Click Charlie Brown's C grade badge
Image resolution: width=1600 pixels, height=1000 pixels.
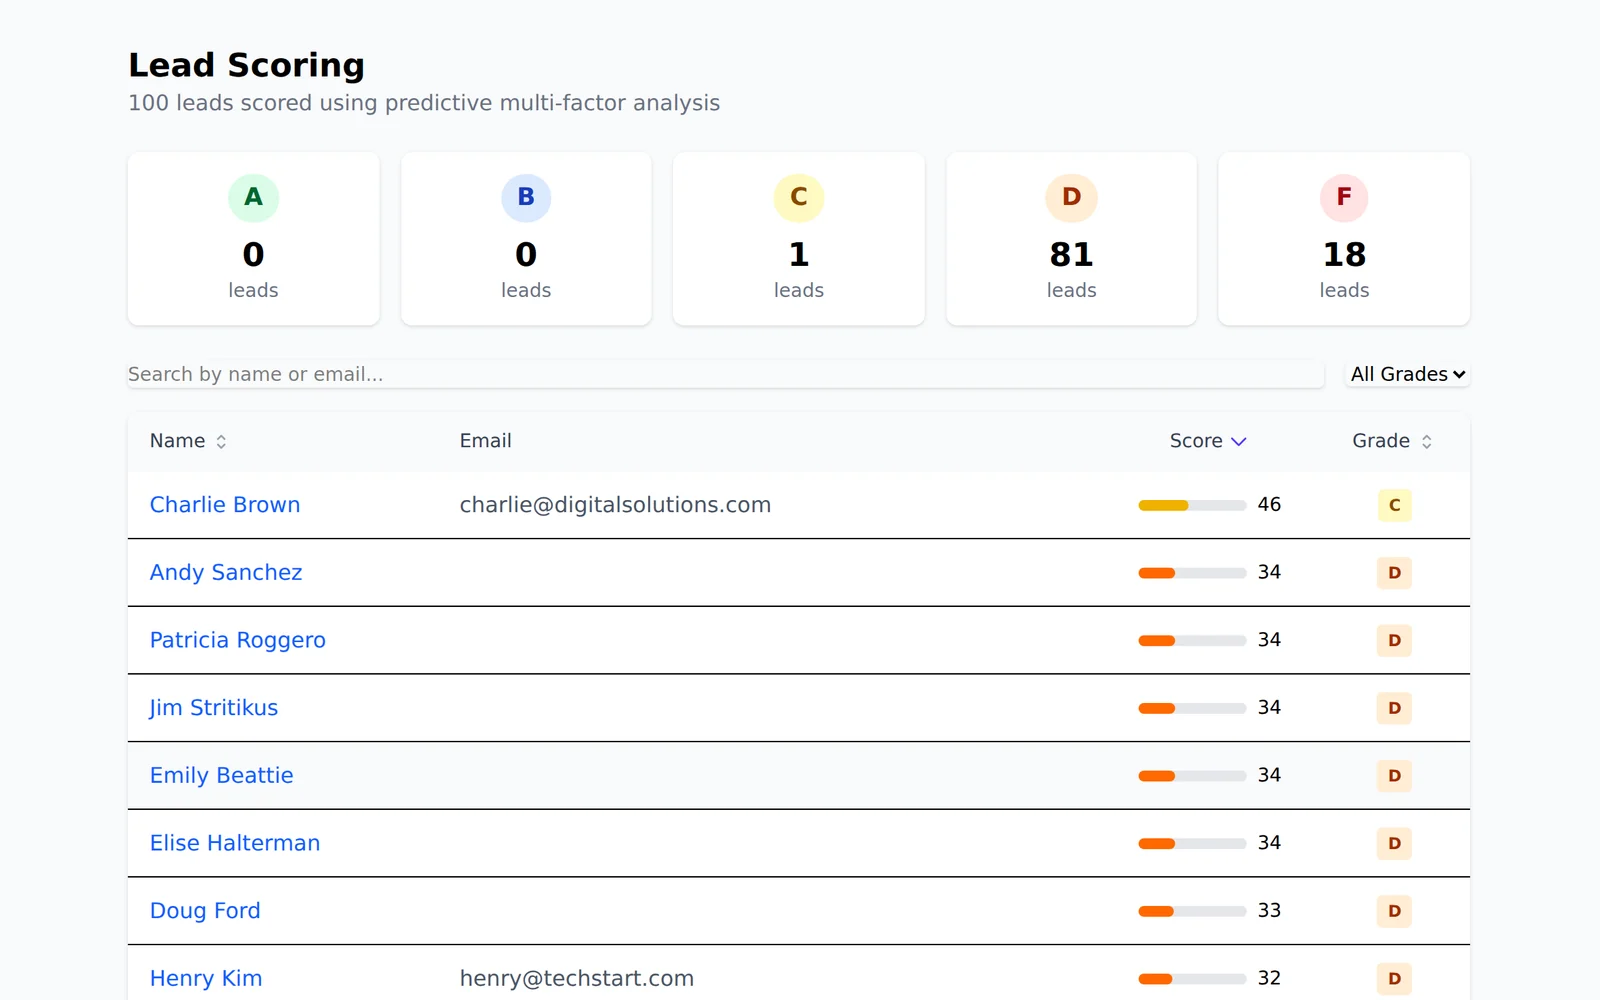[x=1394, y=505]
